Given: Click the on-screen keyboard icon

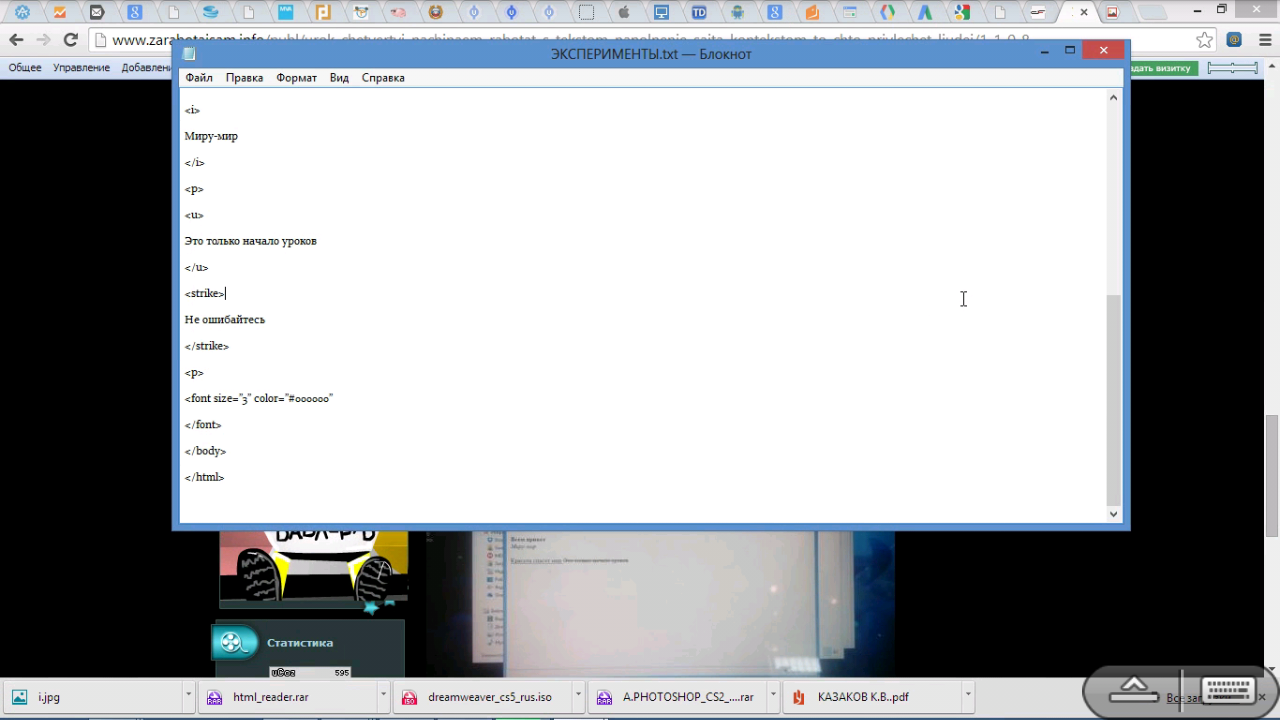Looking at the screenshot, I should click(1228, 692).
